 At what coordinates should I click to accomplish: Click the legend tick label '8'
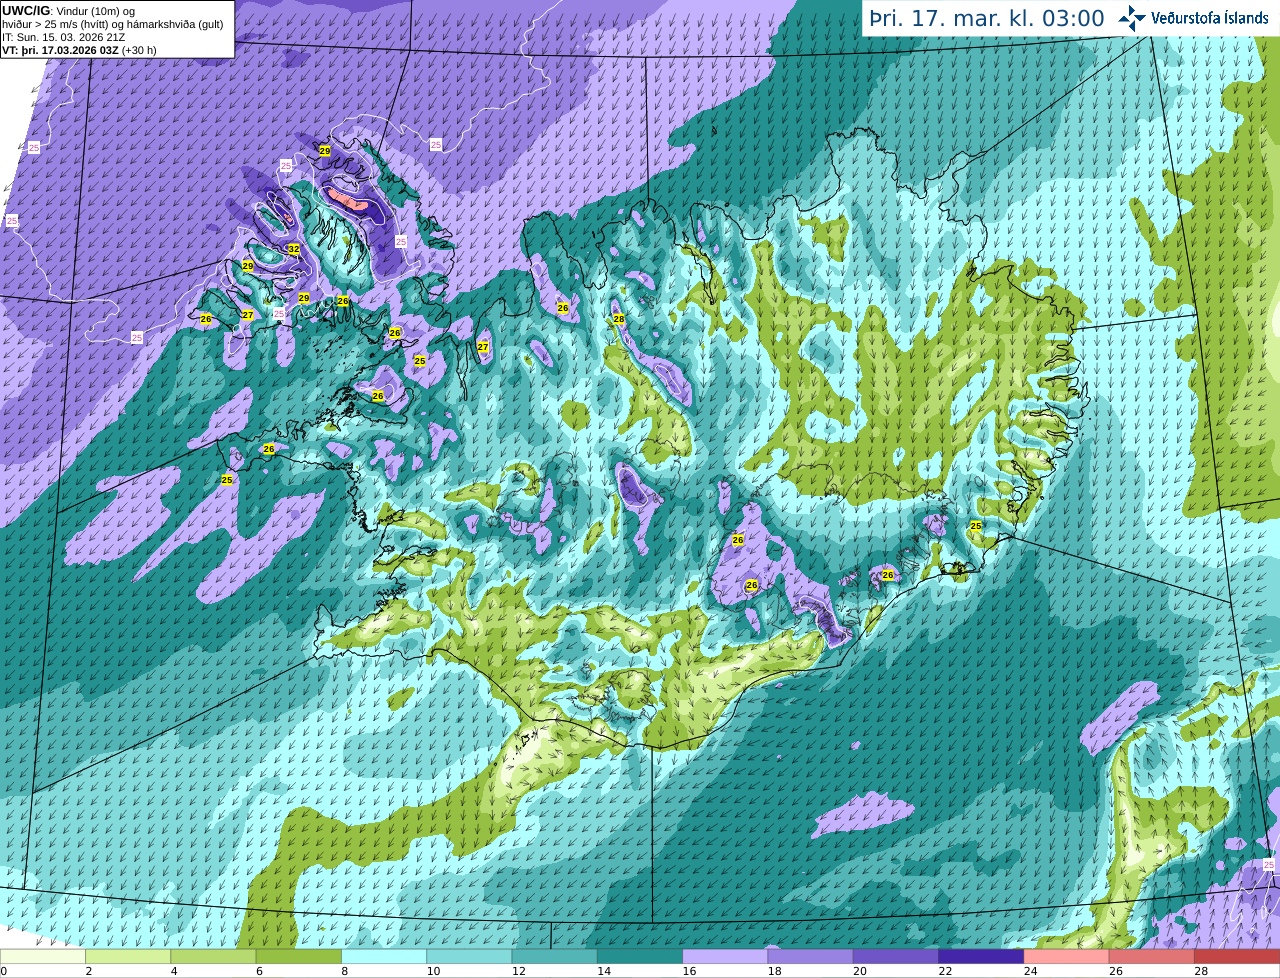click(344, 970)
